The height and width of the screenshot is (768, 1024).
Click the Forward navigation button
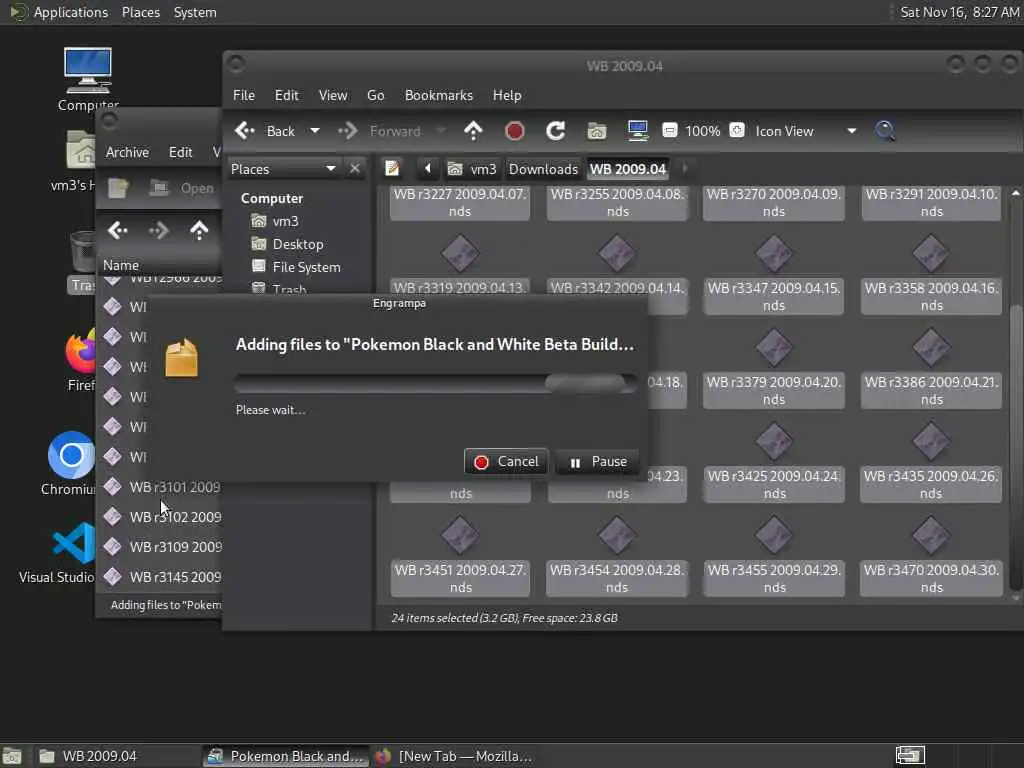pos(379,131)
